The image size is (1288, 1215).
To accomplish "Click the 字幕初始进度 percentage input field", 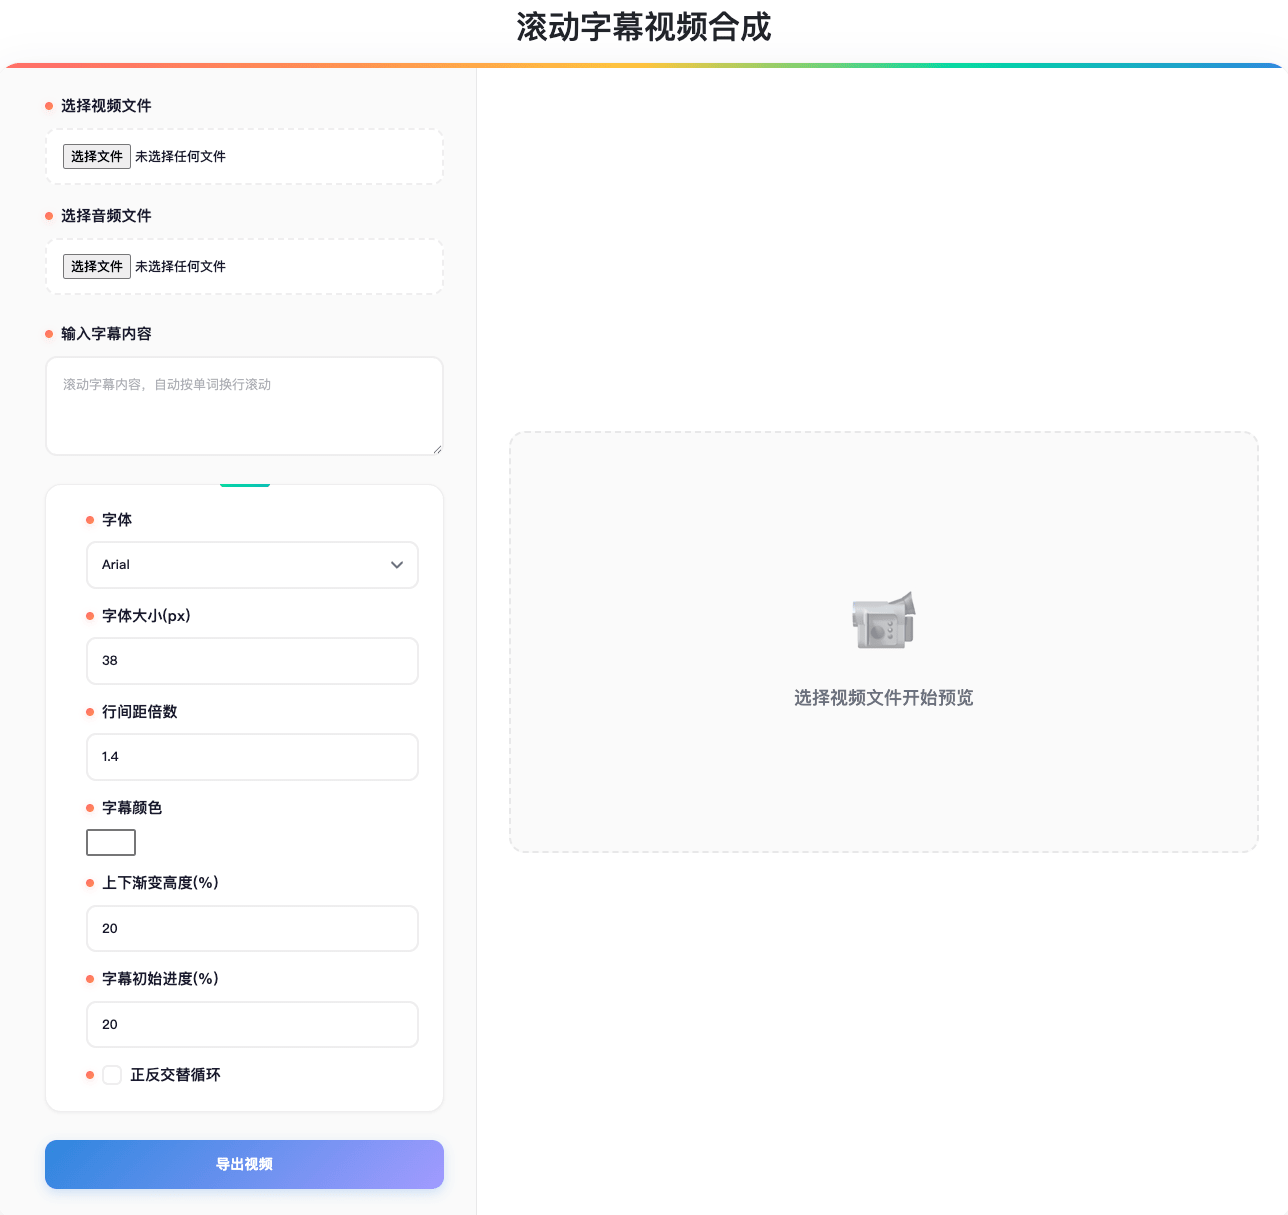I will pyautogui.click(x=252, y=1025).
